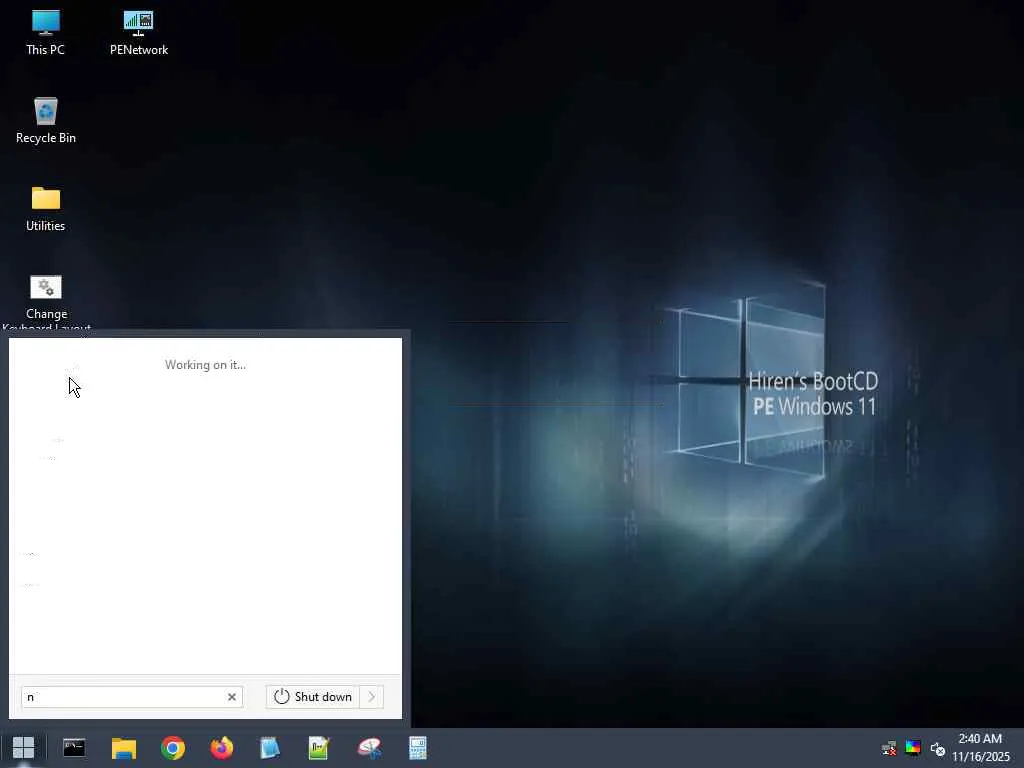Click the taskbar clock showing 2:40 AM
The image size is (1024, 768).
(980, 748)
